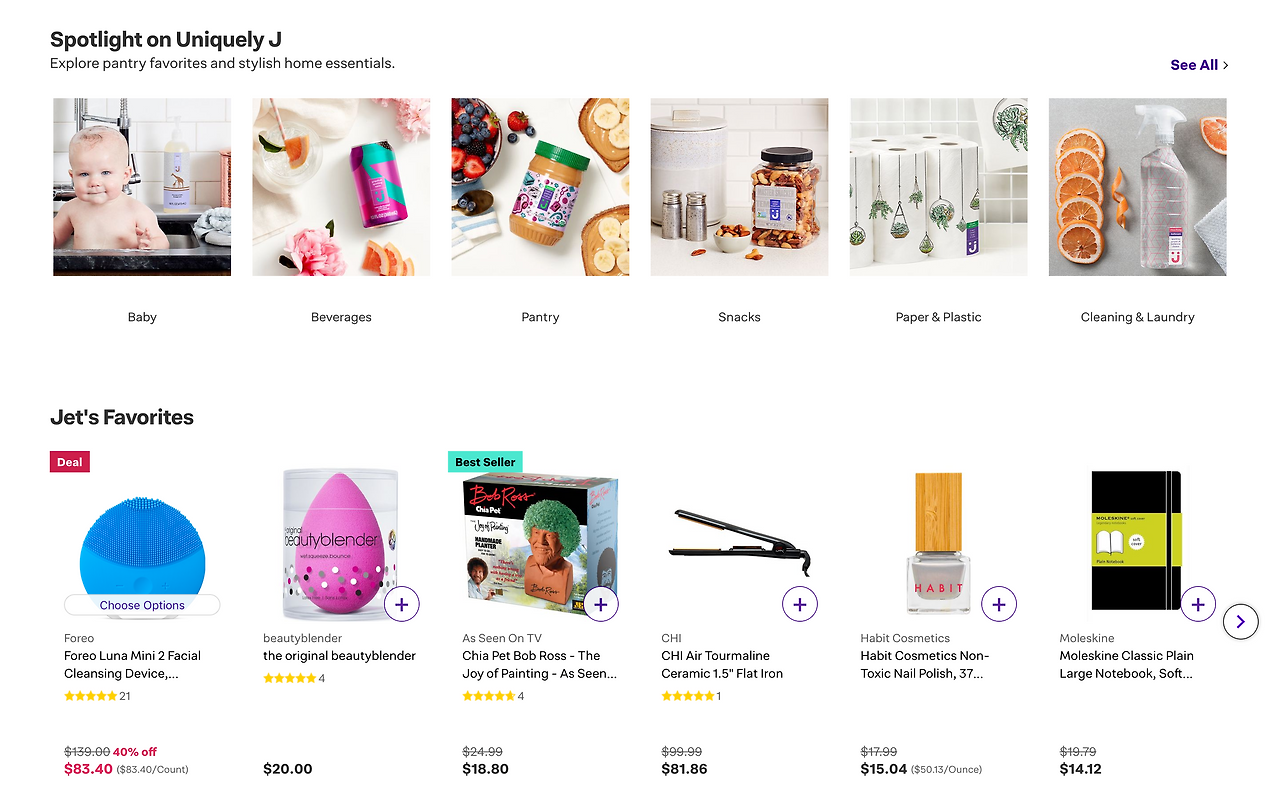Add Habit Cosmetics Nail Polish to cart
Viewport: 1280px width, 803px height.
point(998,604)
